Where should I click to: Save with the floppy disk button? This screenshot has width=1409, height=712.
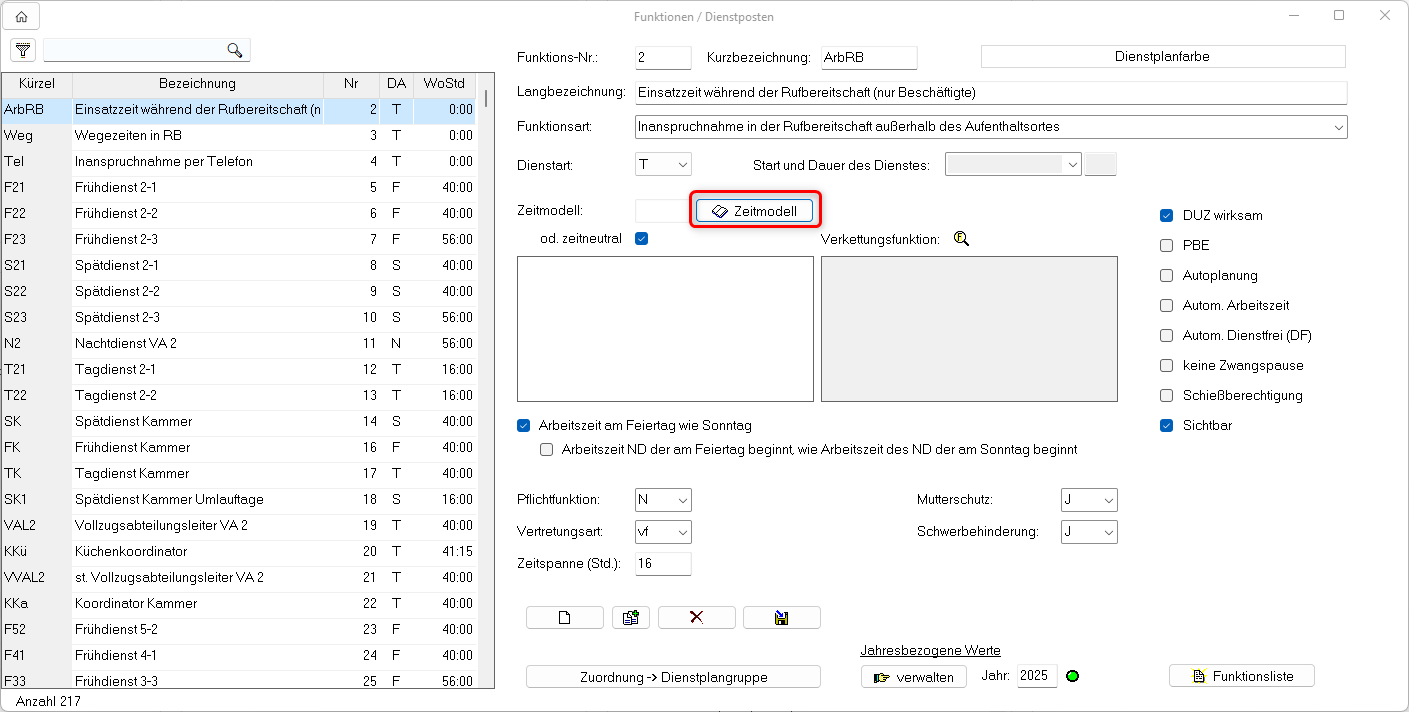(781, 618)
